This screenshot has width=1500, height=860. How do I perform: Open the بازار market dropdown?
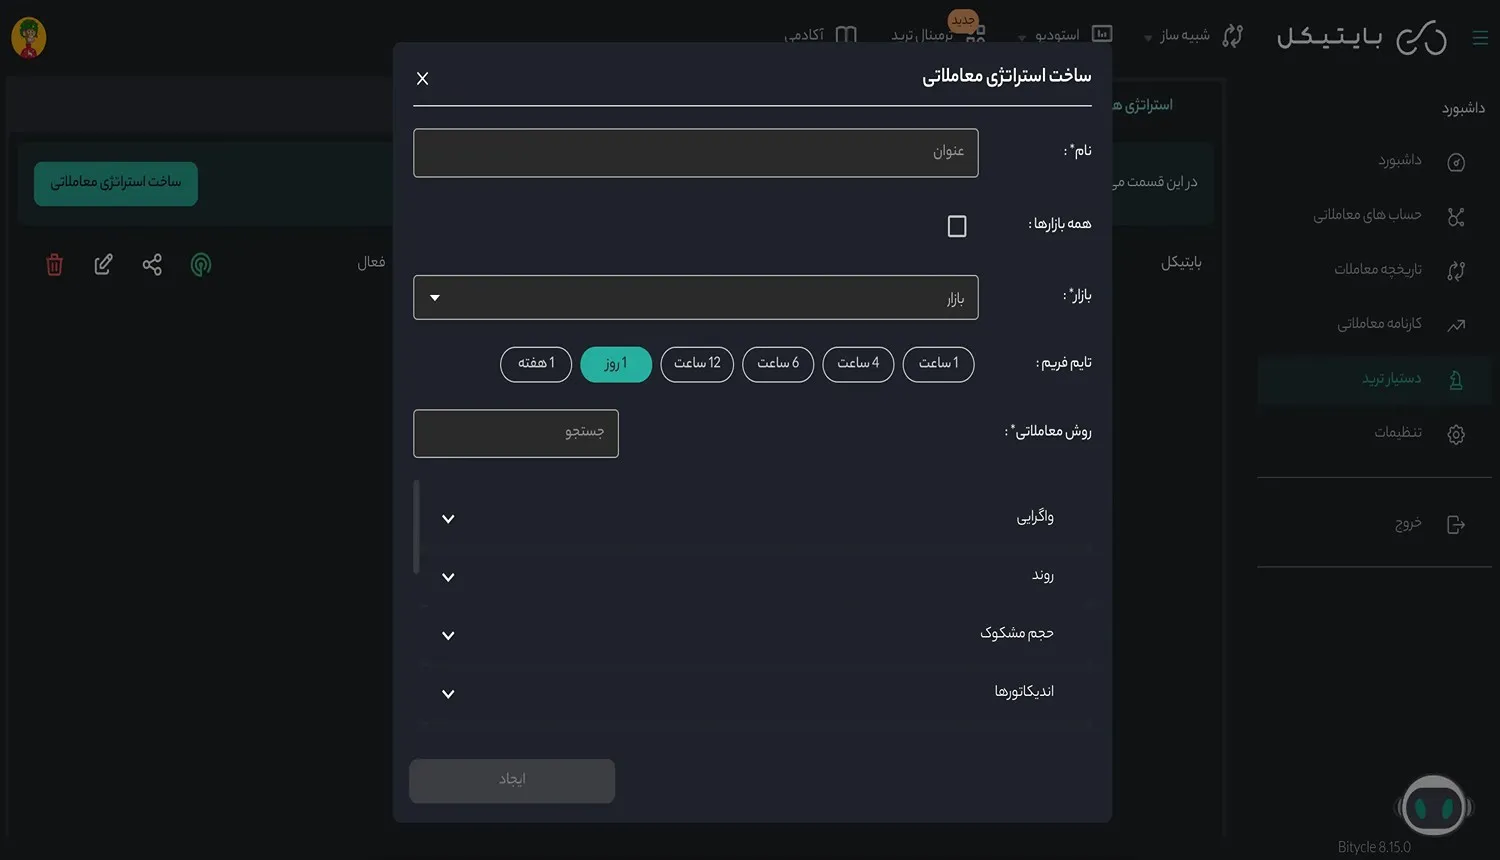coord(695,297)
